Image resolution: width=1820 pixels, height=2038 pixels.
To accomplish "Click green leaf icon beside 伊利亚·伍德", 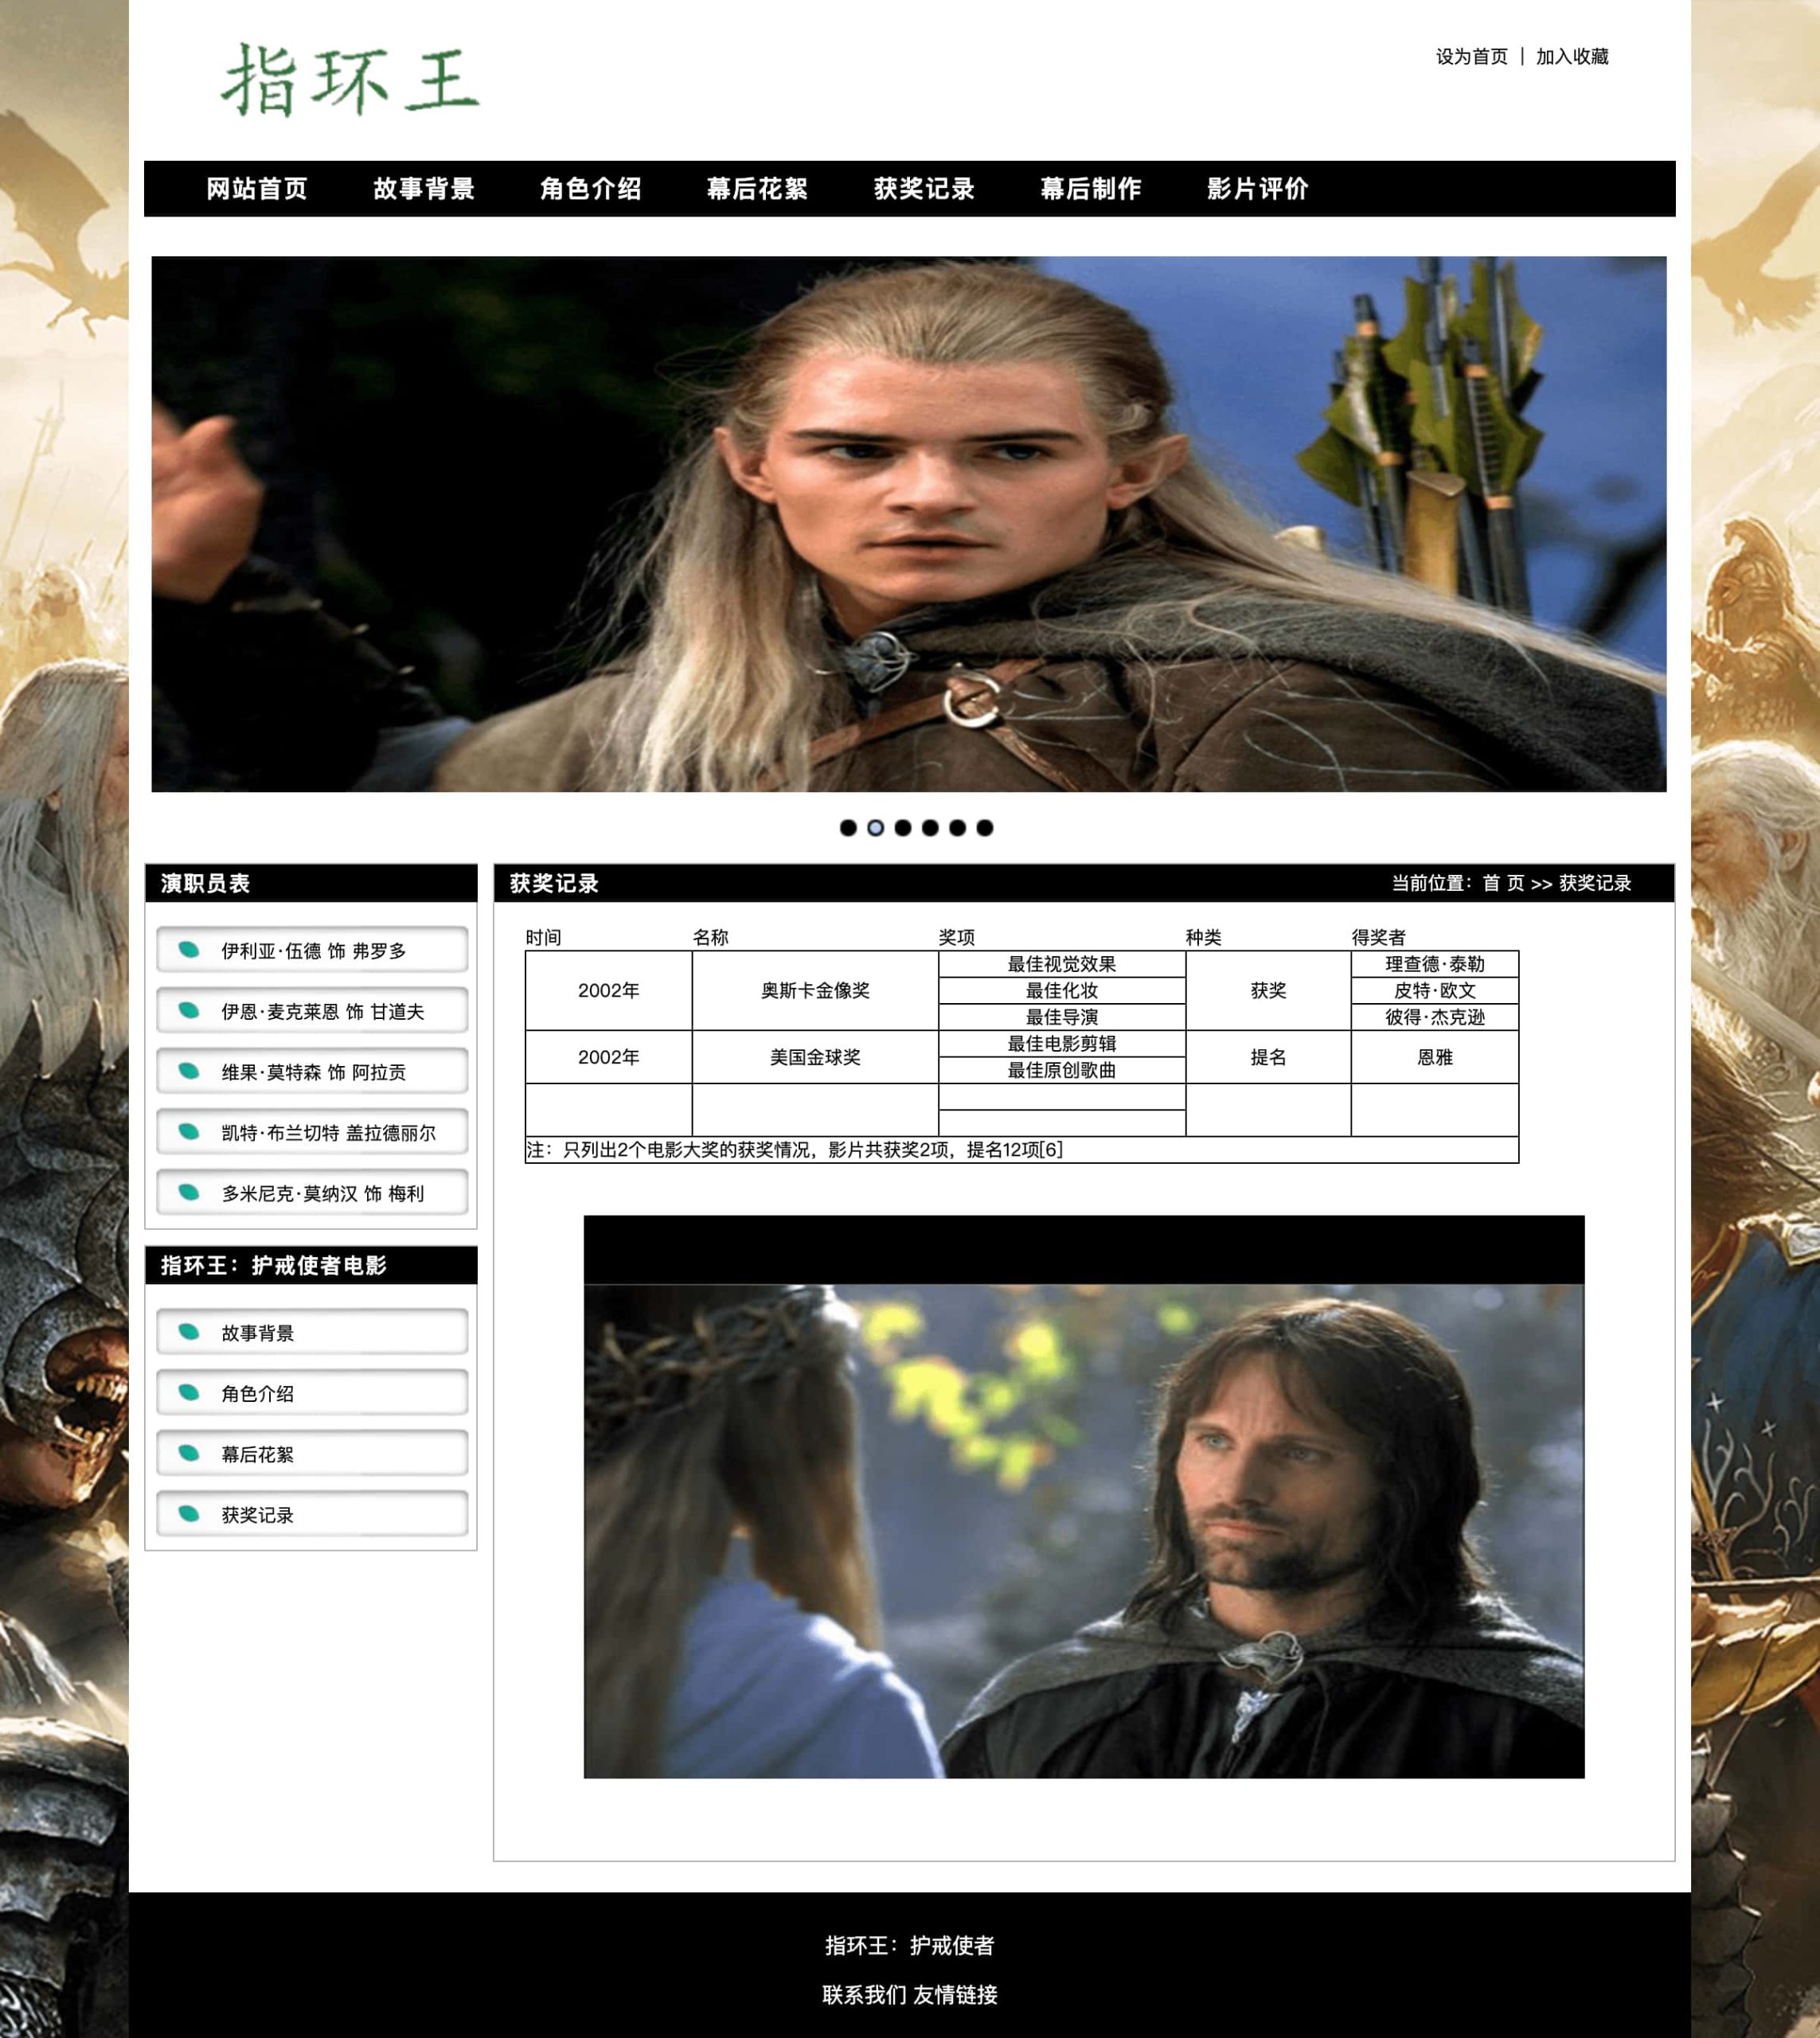I will pos(188,949).
